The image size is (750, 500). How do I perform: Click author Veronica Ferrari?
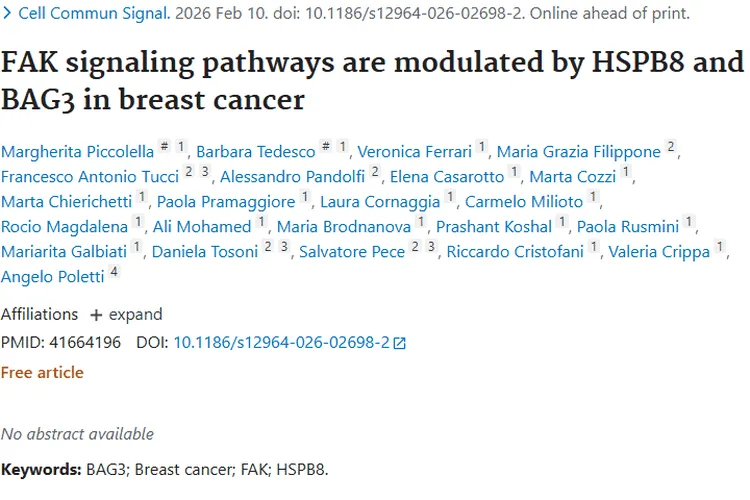tap(414, 152)
